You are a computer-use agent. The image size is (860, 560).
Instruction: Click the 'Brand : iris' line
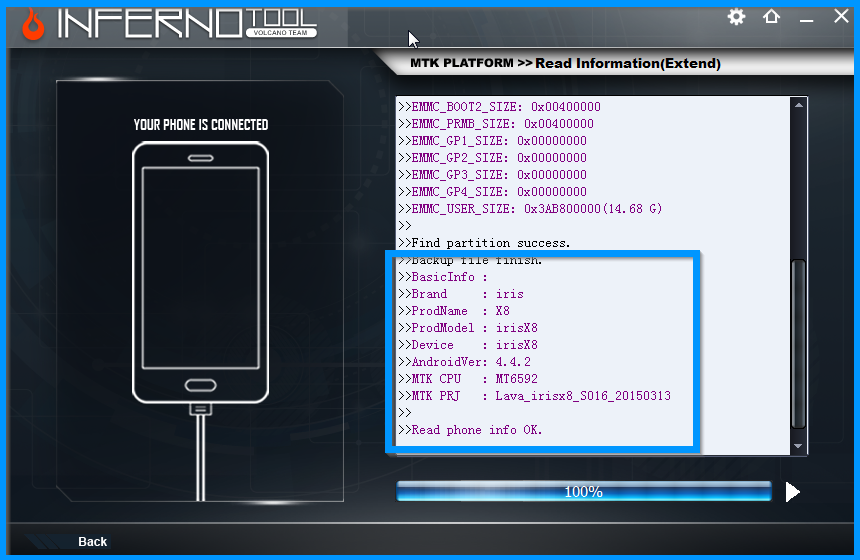coord(461,293)
